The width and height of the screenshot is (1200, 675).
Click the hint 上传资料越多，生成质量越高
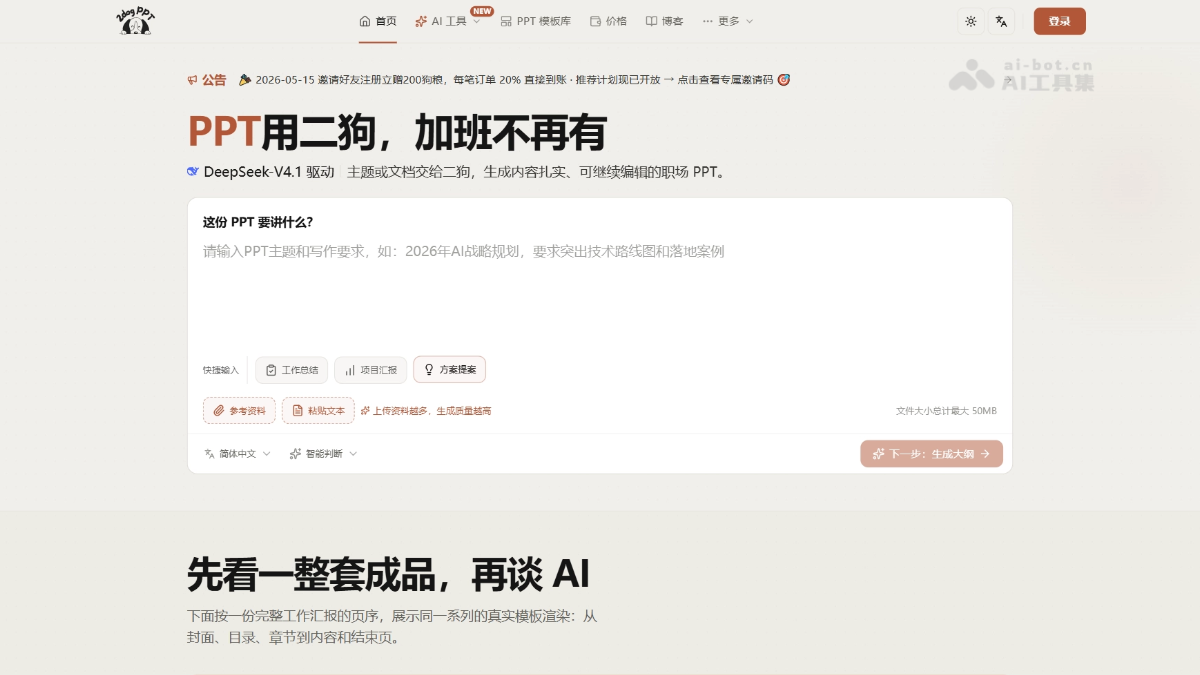[x=426, y=411]
